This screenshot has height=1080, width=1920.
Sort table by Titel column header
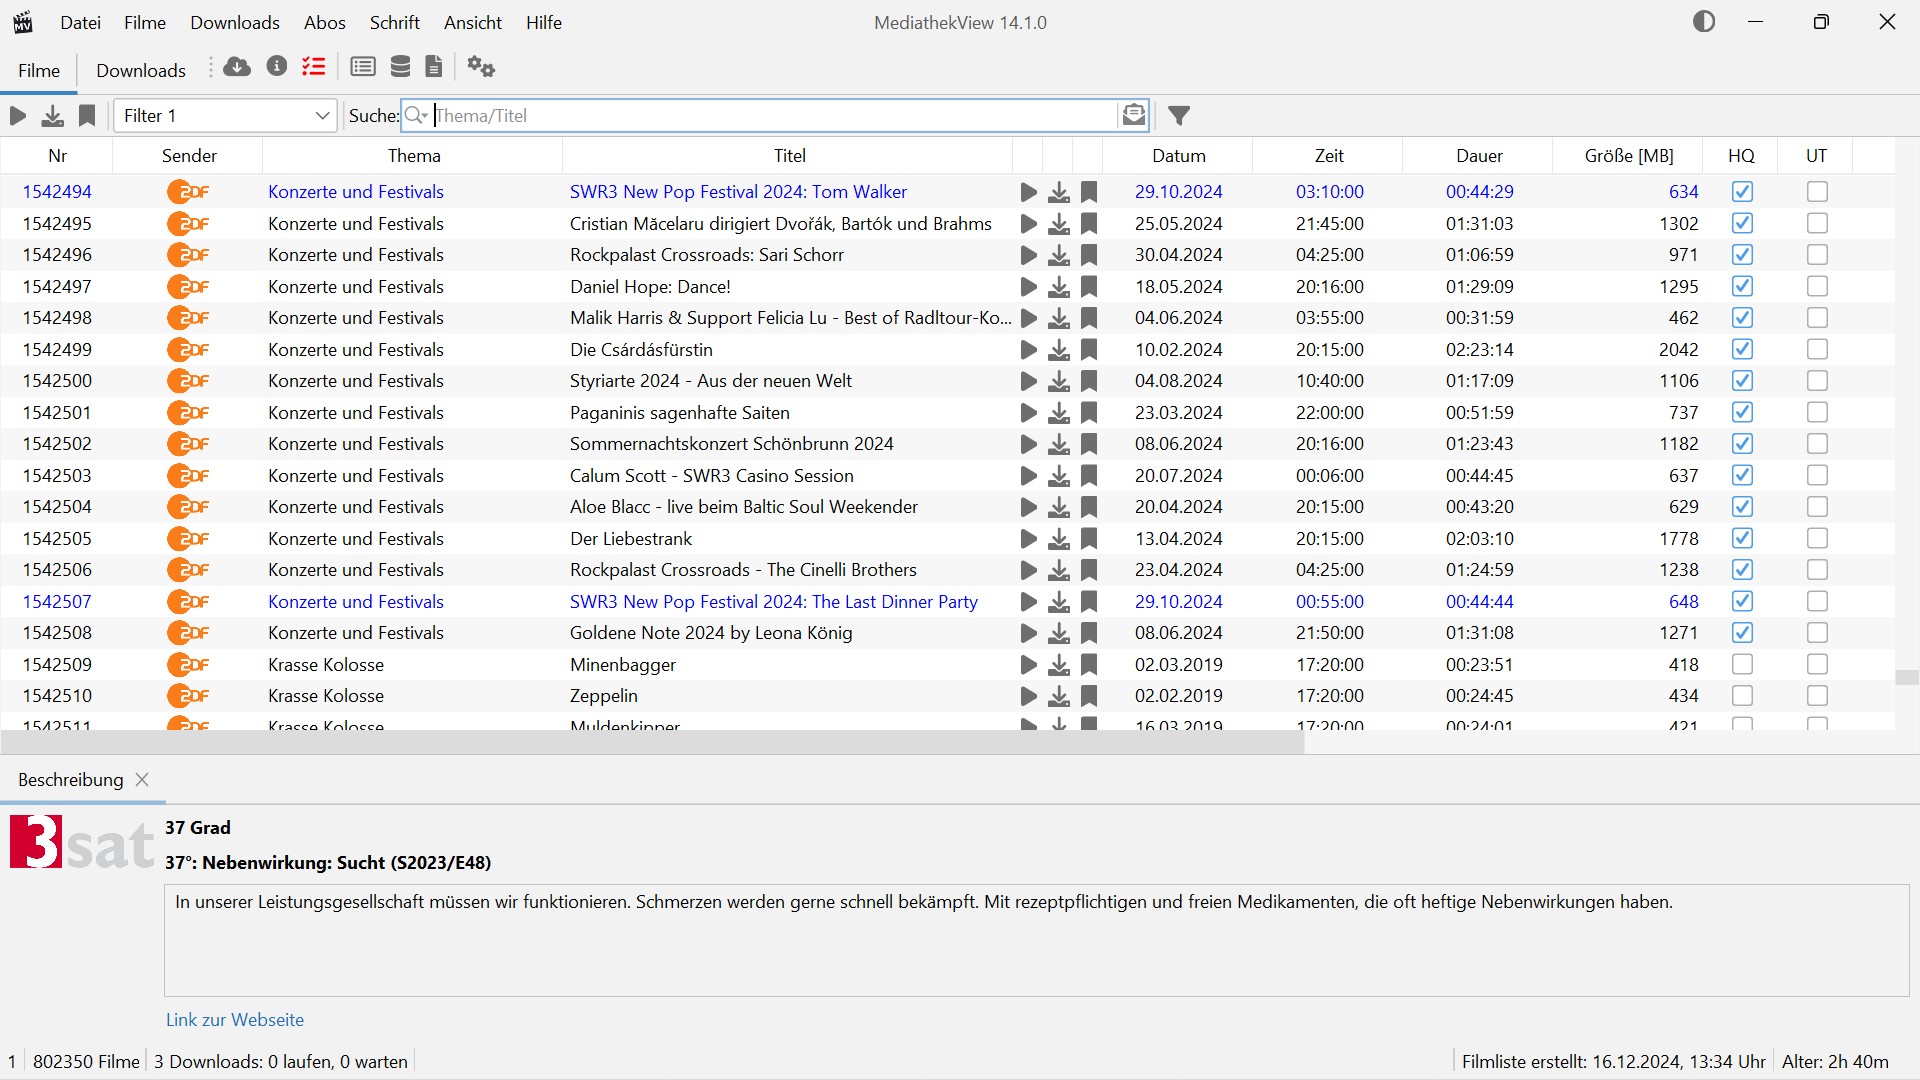point(789,156)
